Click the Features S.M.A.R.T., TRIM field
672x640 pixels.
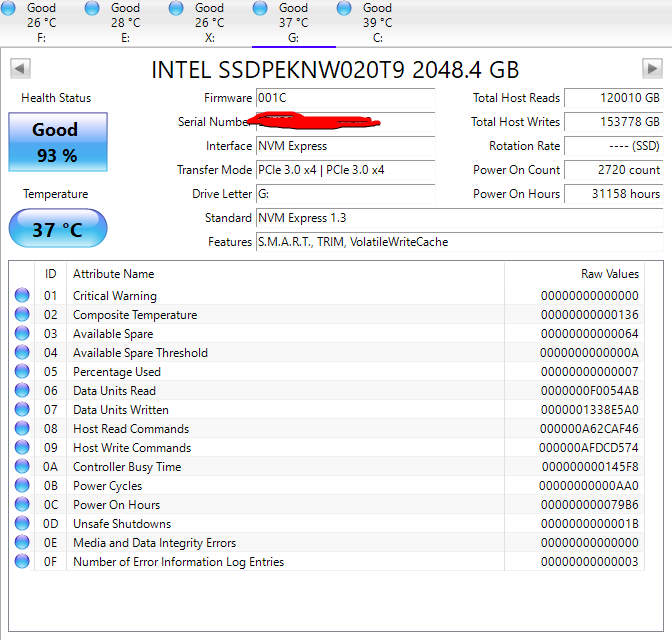[x=459, y=242]
